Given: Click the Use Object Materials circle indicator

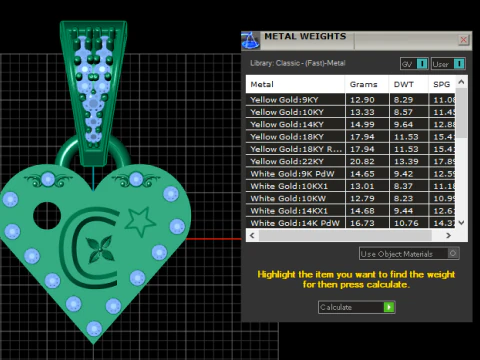Looking at the screenshot, I should point(453,253).
